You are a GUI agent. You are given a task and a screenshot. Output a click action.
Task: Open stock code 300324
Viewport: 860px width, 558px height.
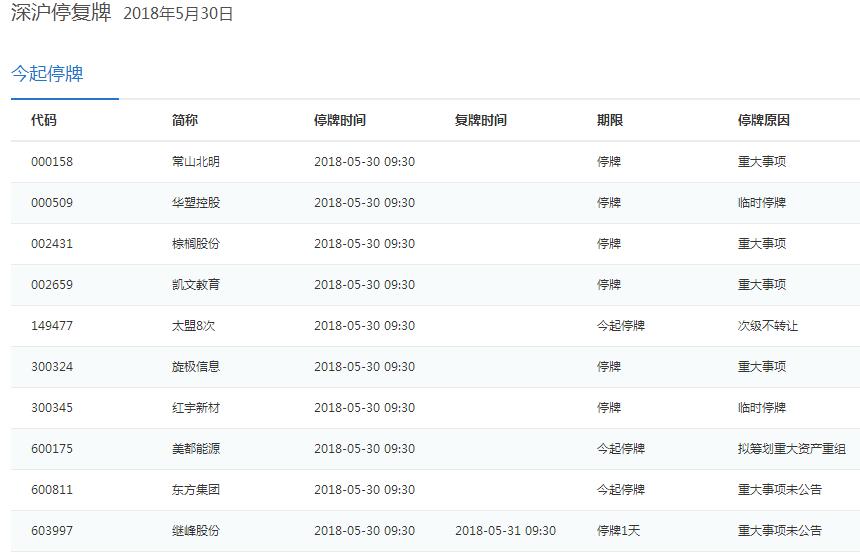click(x=52, y=367)
